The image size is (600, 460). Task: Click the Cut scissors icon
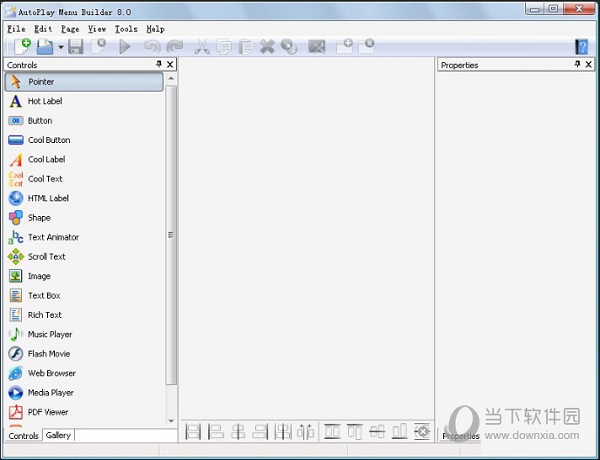[x=202, y=47]
